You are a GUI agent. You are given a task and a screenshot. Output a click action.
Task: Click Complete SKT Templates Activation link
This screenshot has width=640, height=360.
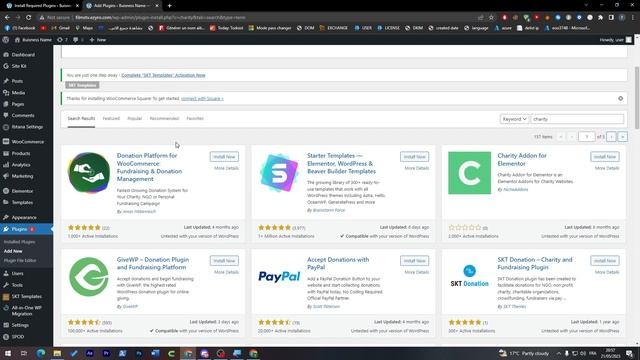[163, 75]
